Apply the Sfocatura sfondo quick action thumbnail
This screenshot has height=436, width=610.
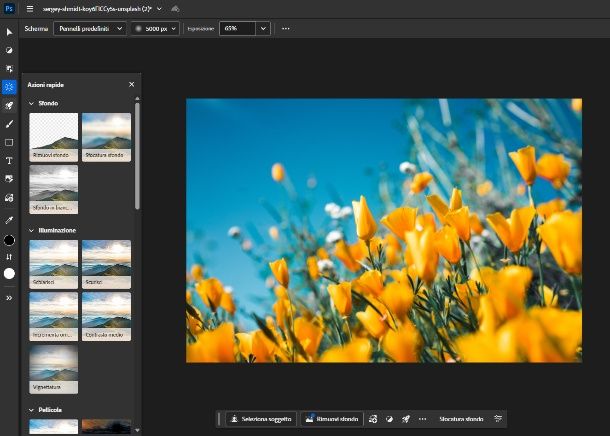[107, 137]
